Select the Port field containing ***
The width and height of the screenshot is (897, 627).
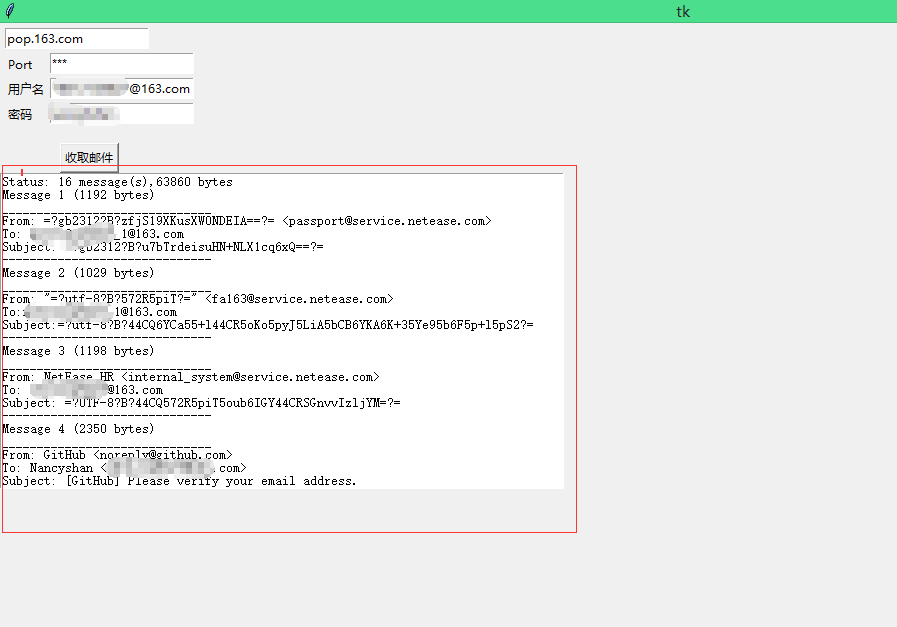click(120, 64)
